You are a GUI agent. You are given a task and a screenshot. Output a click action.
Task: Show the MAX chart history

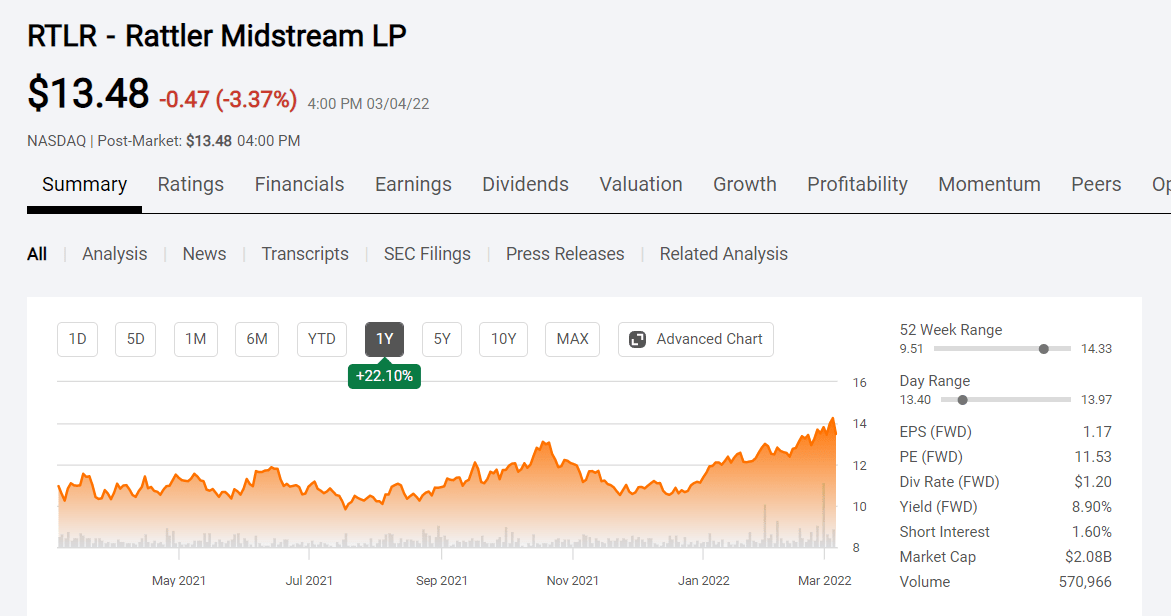[572, 339]
